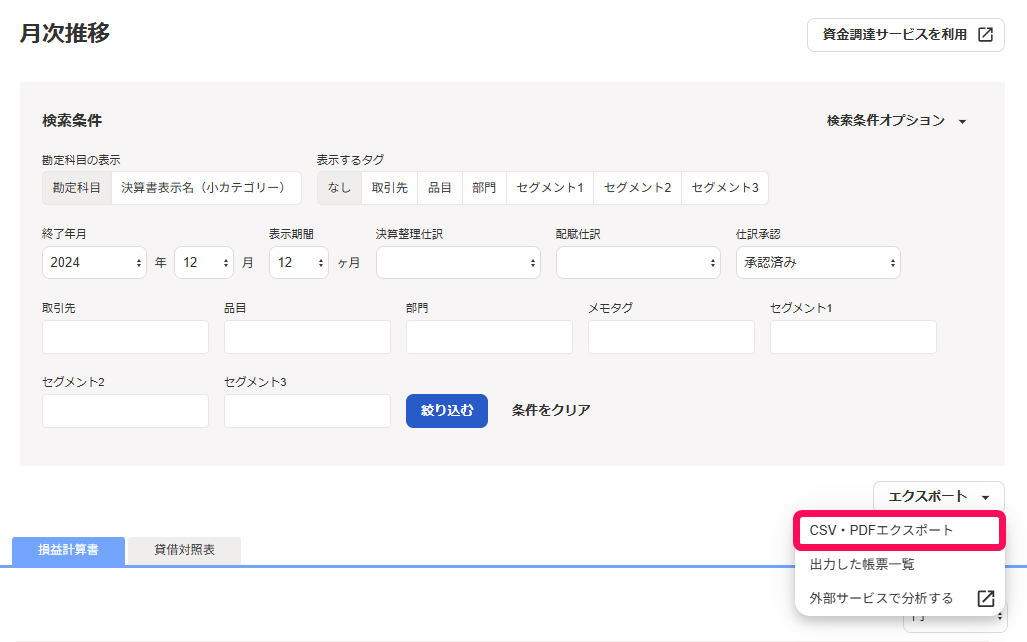This screenshot has height=642, width=1027.
Task: Switch to the 損益計算書 tab
Action: click(x=68, y=550)
